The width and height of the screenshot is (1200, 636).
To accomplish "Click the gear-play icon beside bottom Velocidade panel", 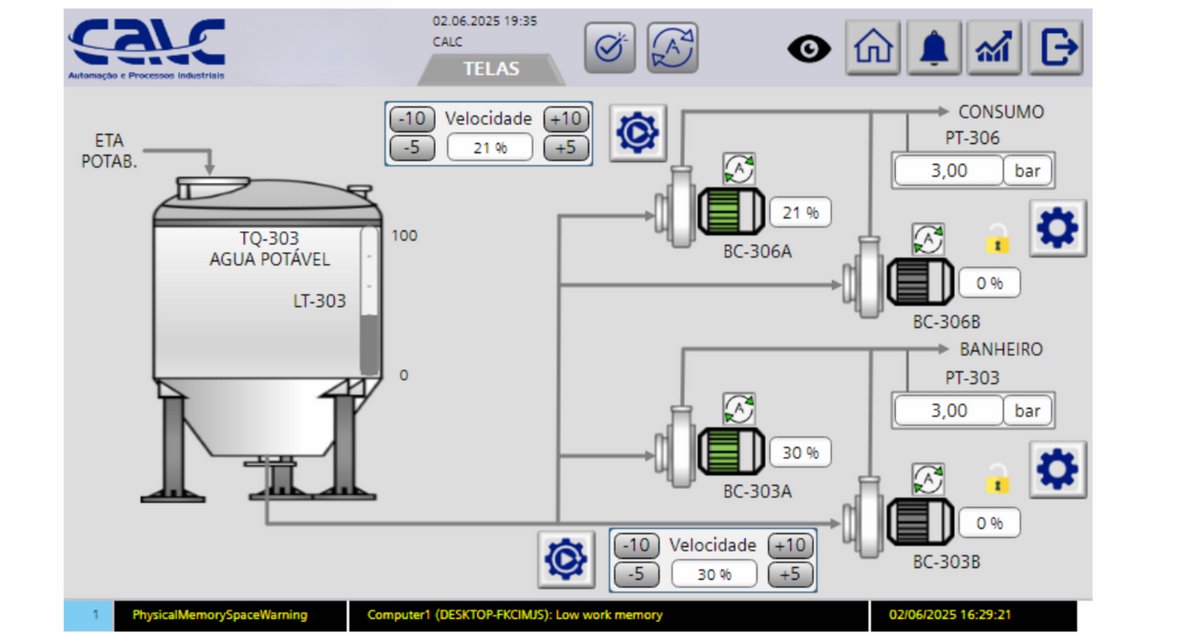I will click(565, 558).
